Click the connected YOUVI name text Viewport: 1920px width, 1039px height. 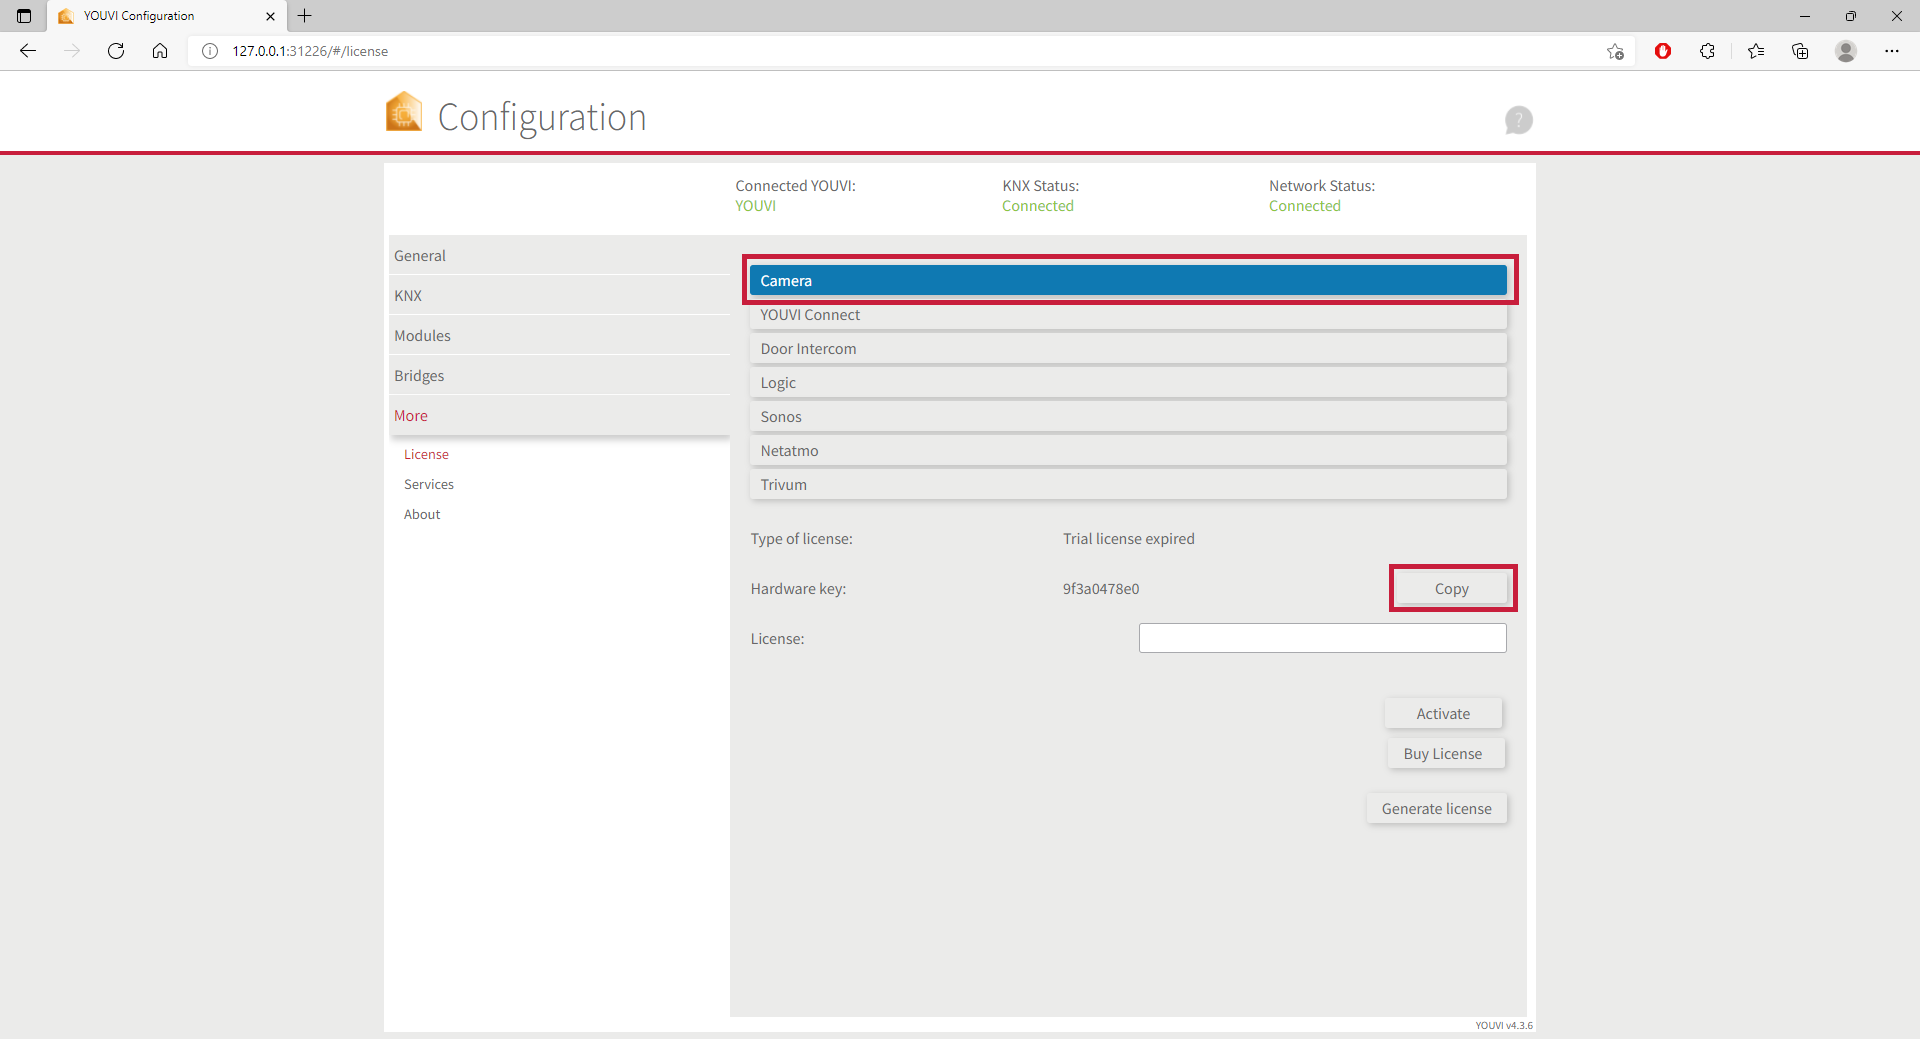[755, 206]
